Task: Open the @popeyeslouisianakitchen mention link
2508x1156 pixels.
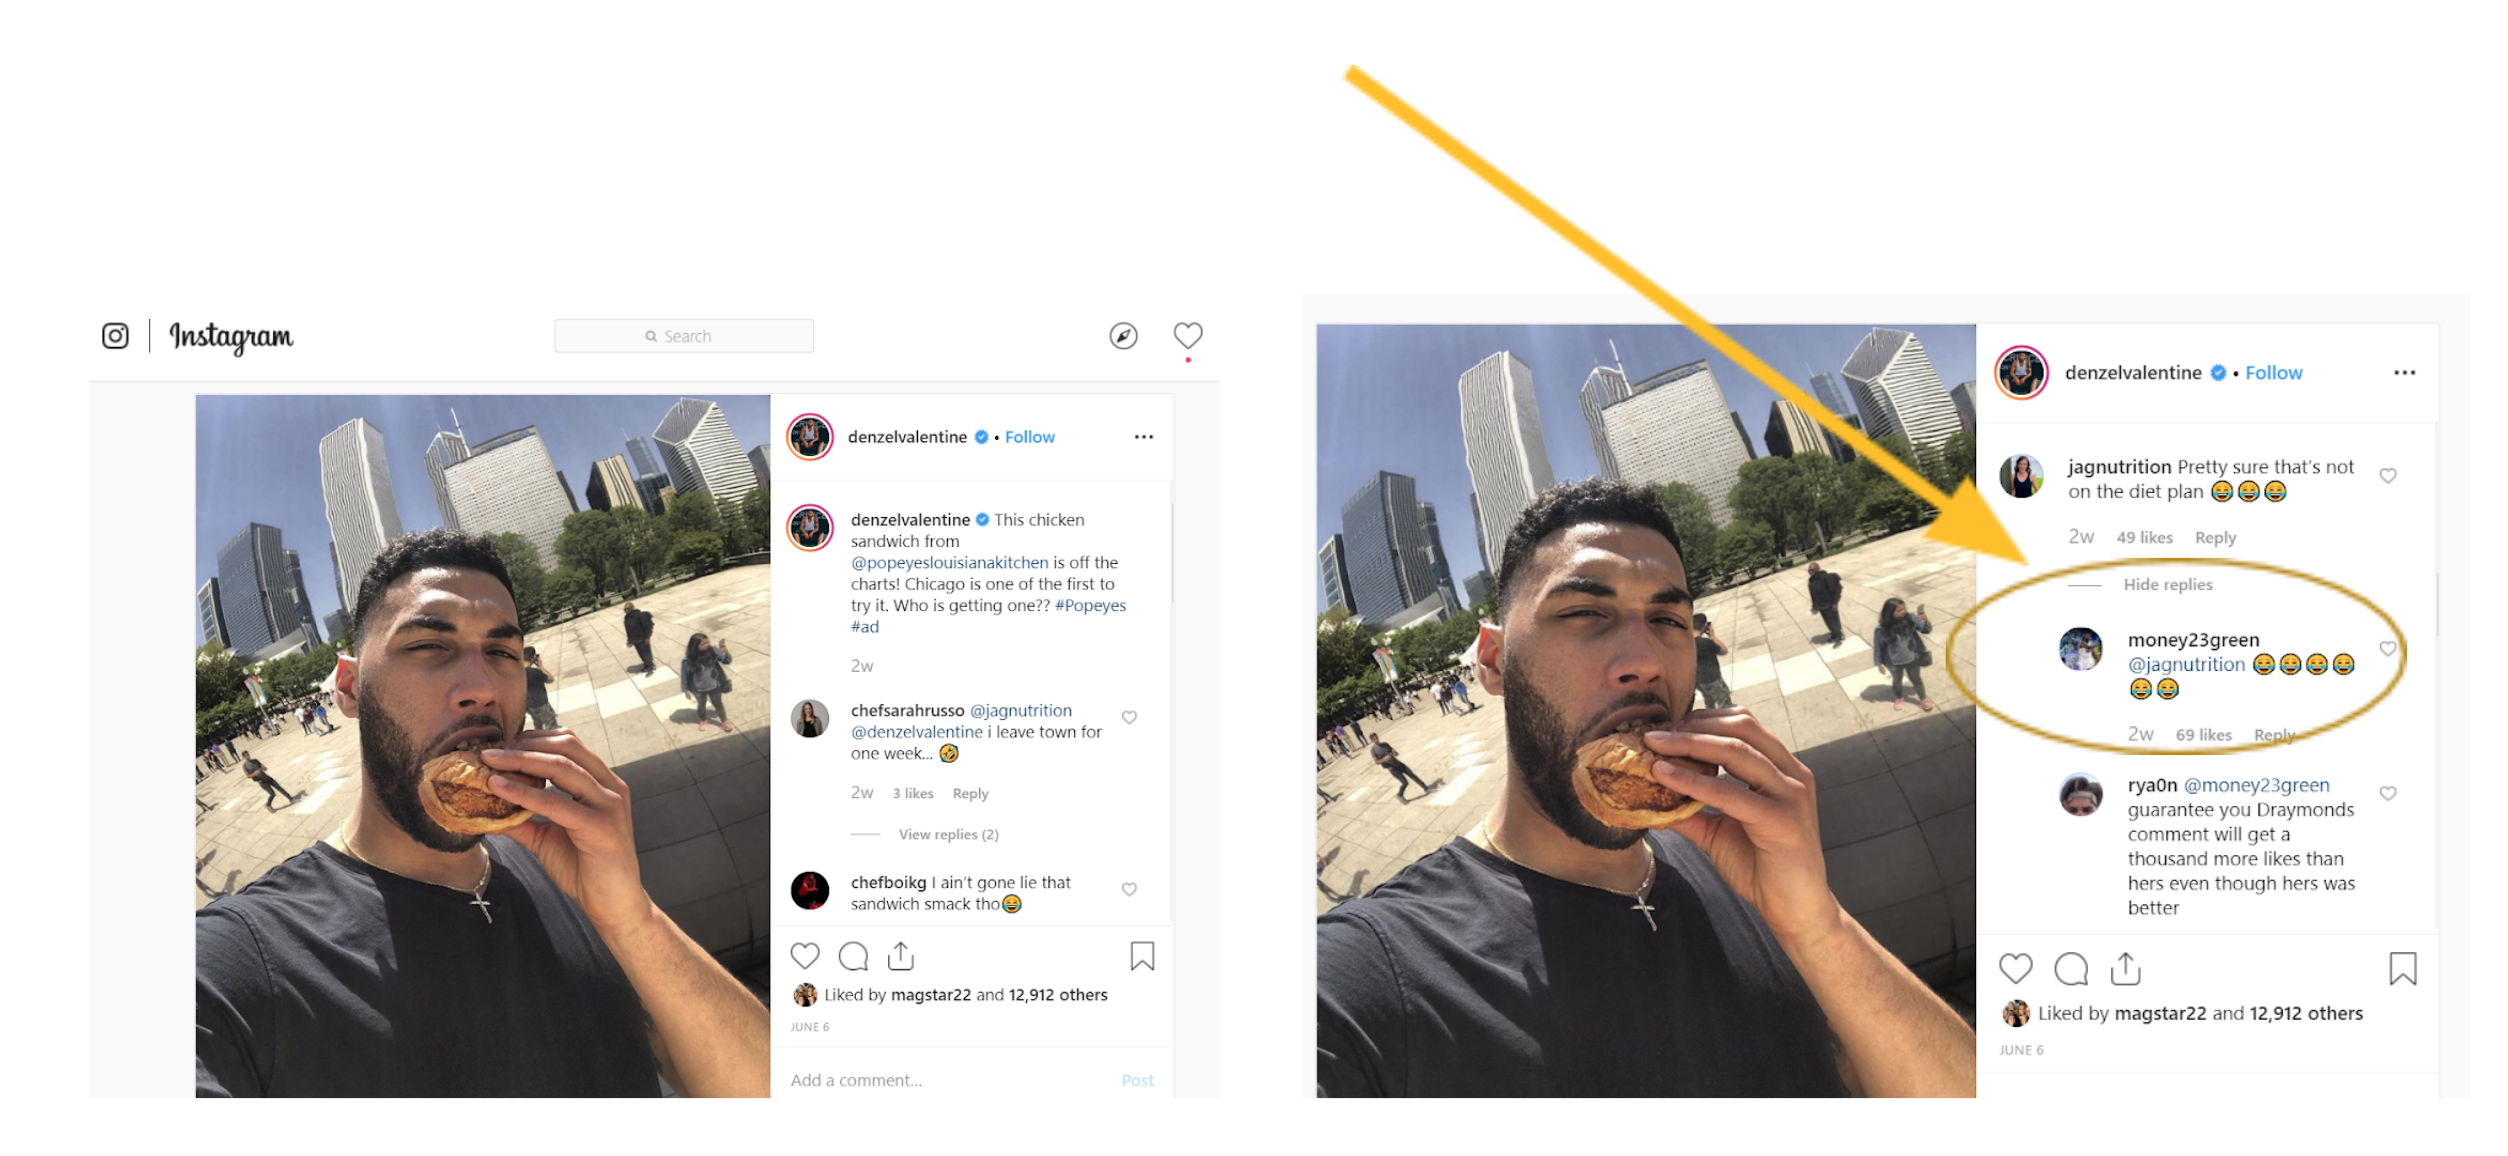Action: (949, 563)
